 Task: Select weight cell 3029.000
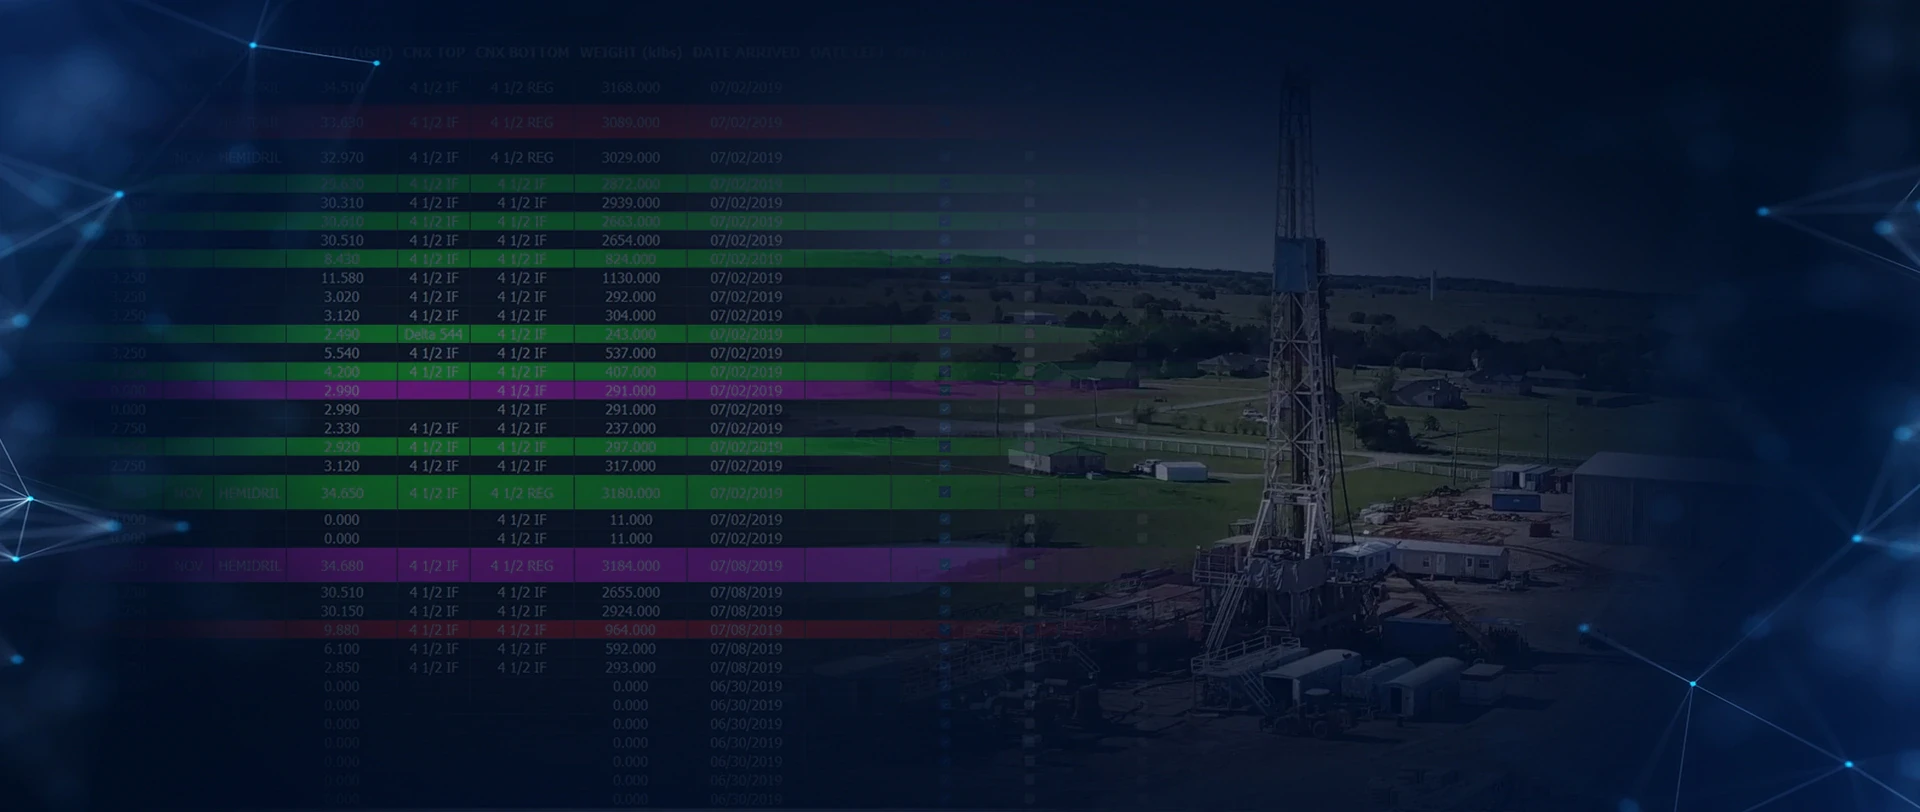tap(630, 158)
